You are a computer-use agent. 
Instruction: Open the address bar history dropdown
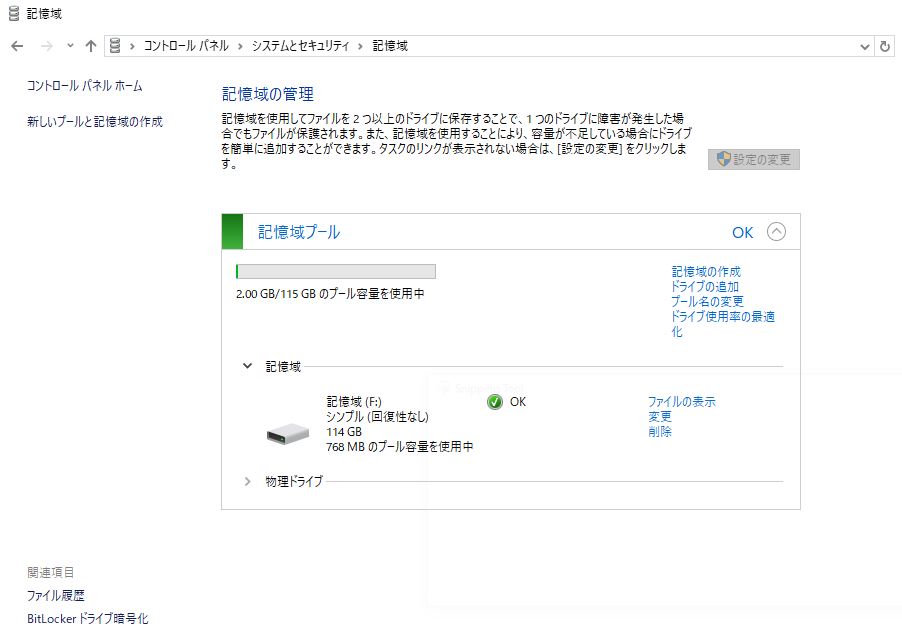(865, 46)
